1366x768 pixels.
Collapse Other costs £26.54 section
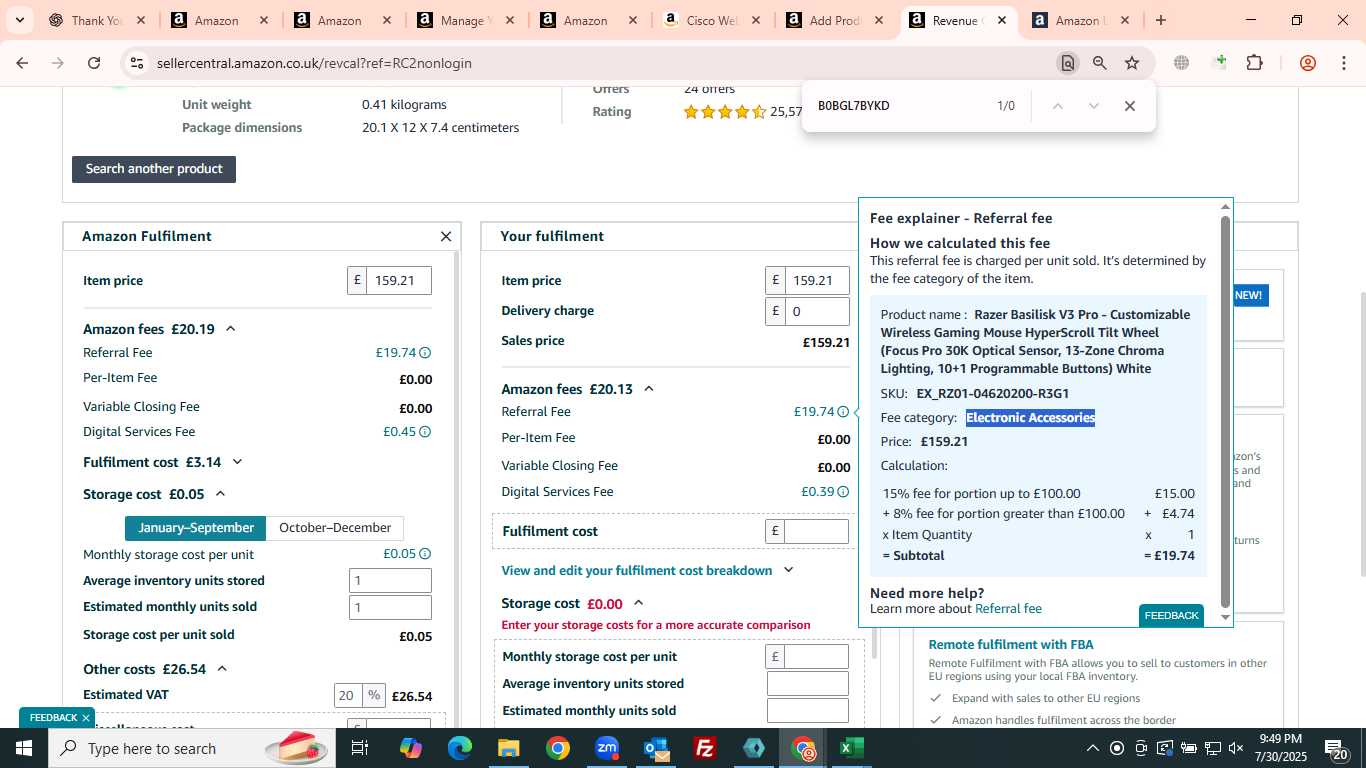point(222,669)
